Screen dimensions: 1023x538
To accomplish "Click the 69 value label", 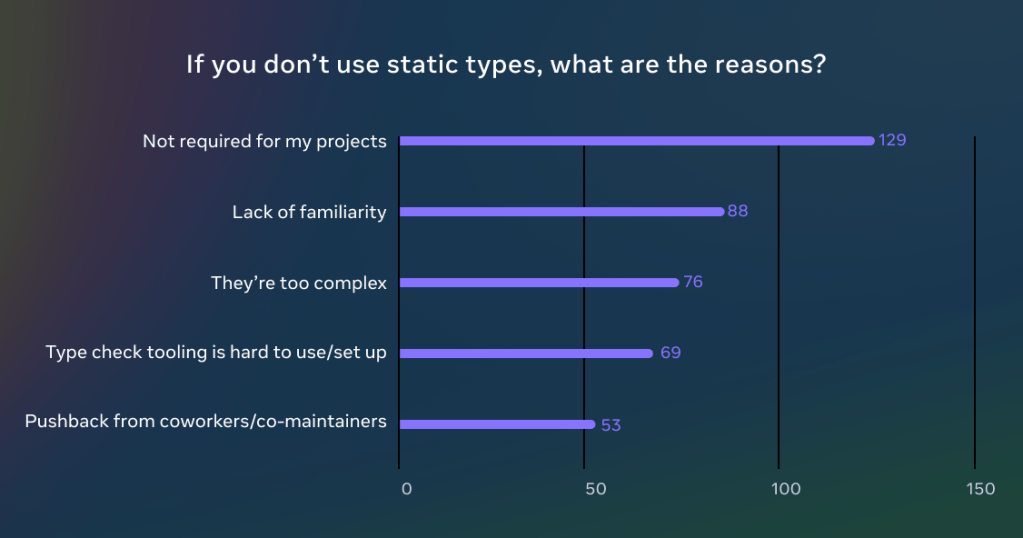I will coord(670,353).
